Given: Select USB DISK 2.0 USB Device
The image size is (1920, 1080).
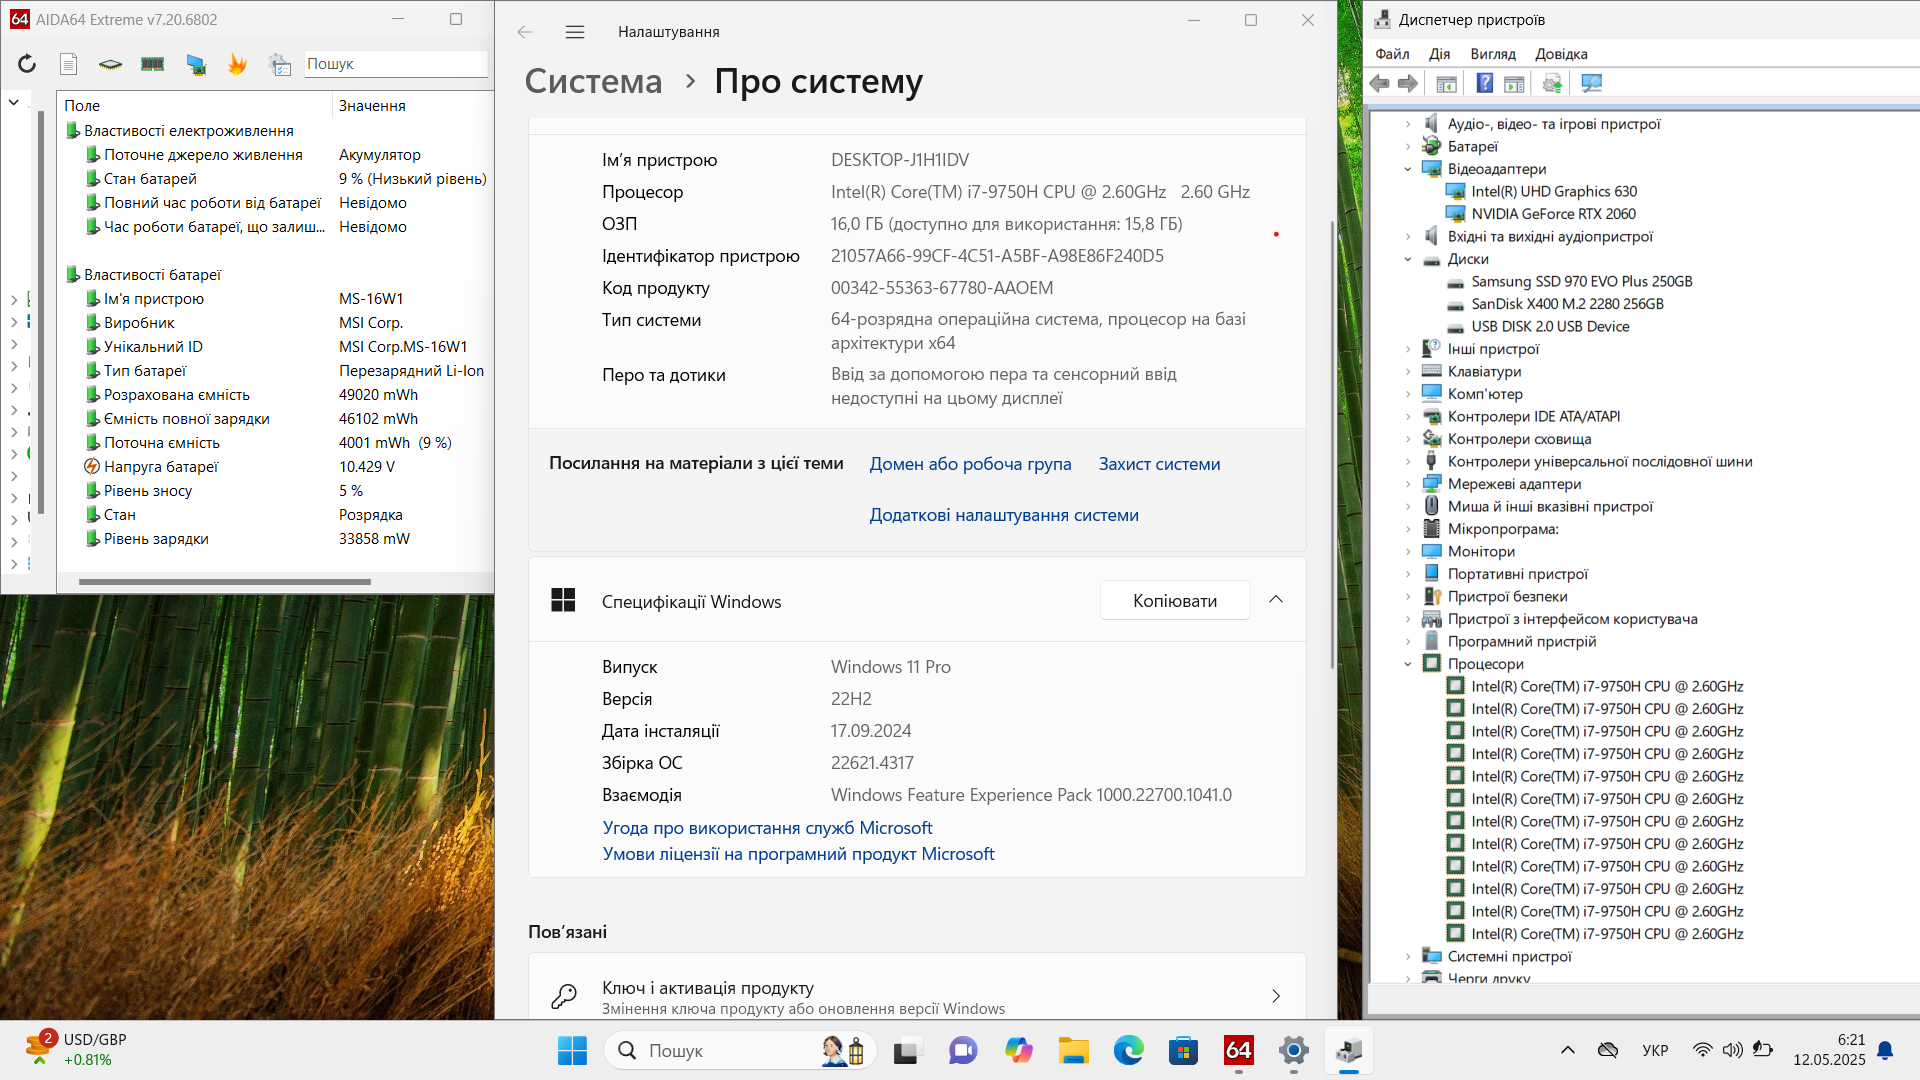Looking at the screenshot, I should point(1550,327).
